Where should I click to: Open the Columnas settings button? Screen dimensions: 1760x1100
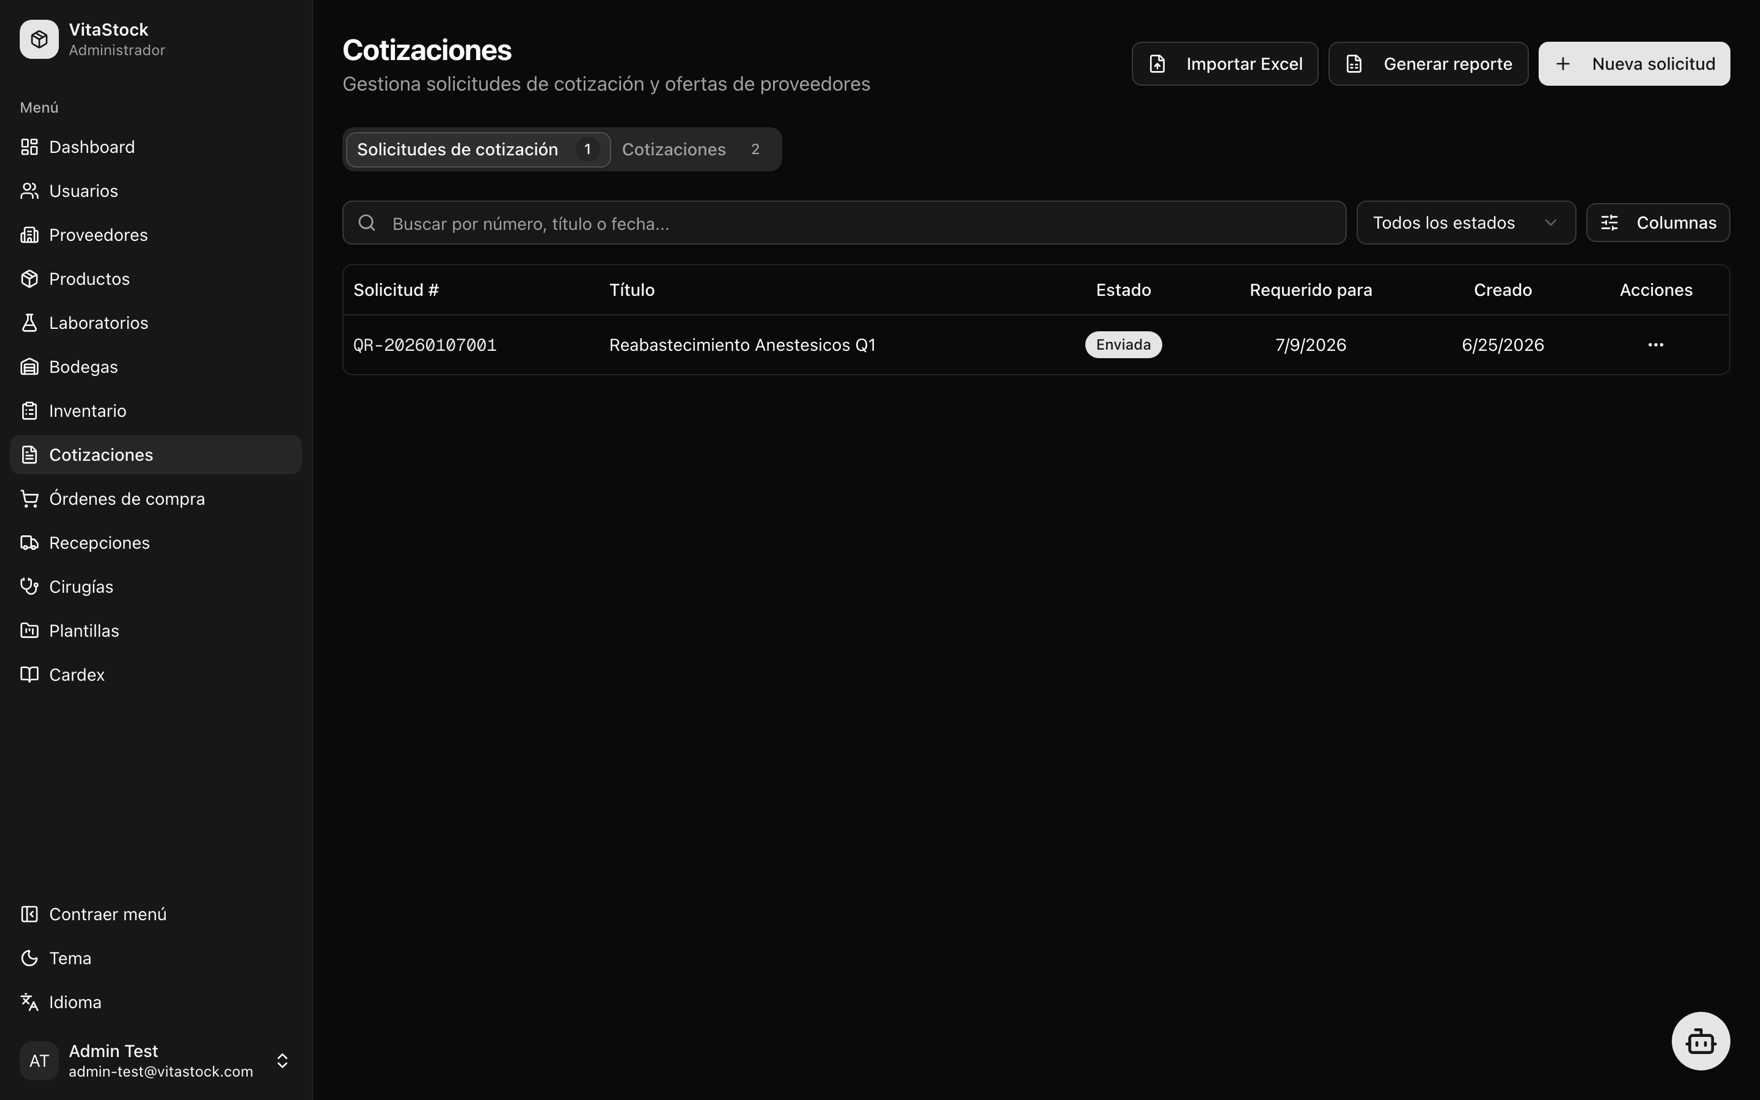click(1658, 223)
